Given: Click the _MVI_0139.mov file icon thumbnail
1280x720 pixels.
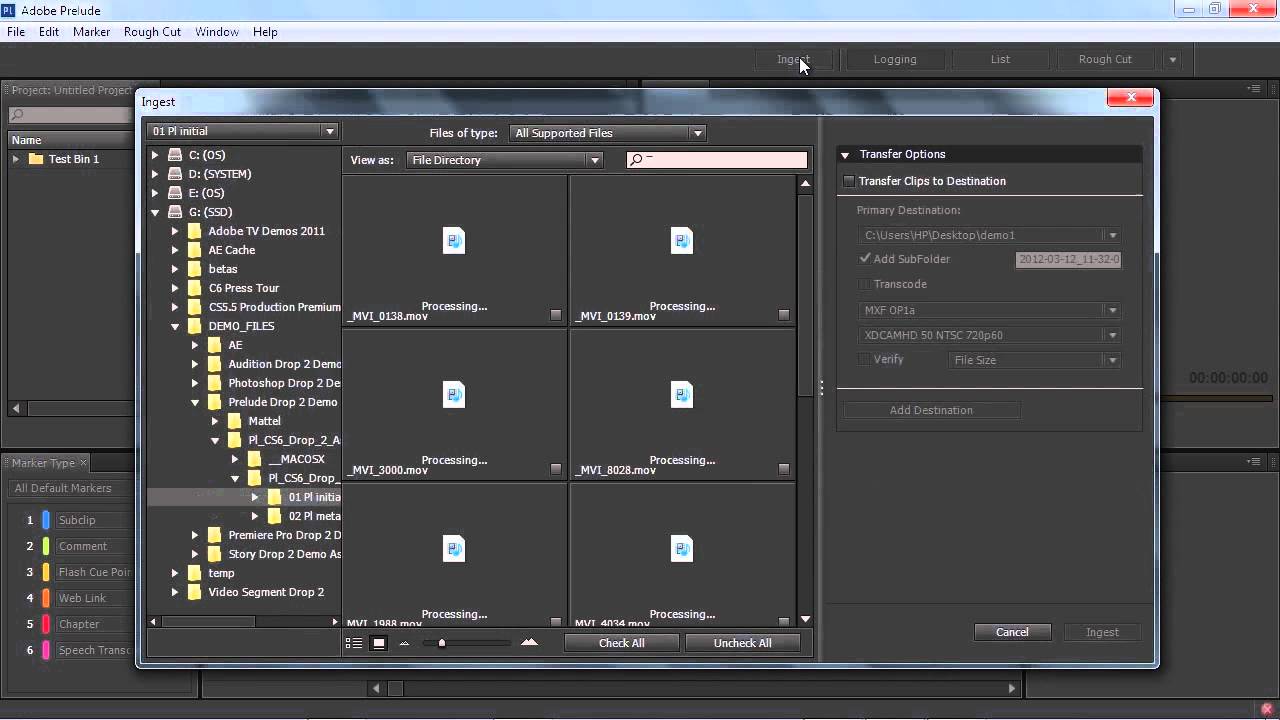Looking at the screenshot, I should click(682, 240).
